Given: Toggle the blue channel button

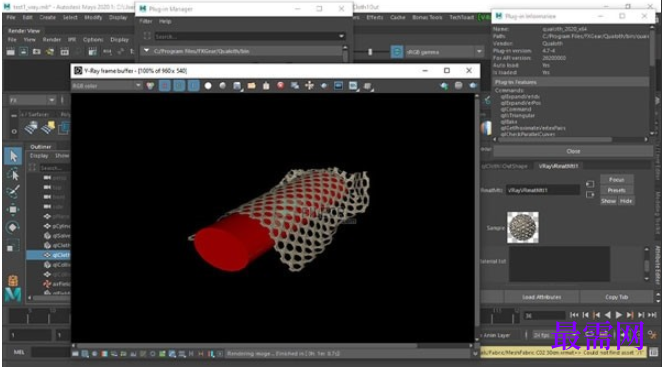Looking at the screenshot, I should coord(193,86).
